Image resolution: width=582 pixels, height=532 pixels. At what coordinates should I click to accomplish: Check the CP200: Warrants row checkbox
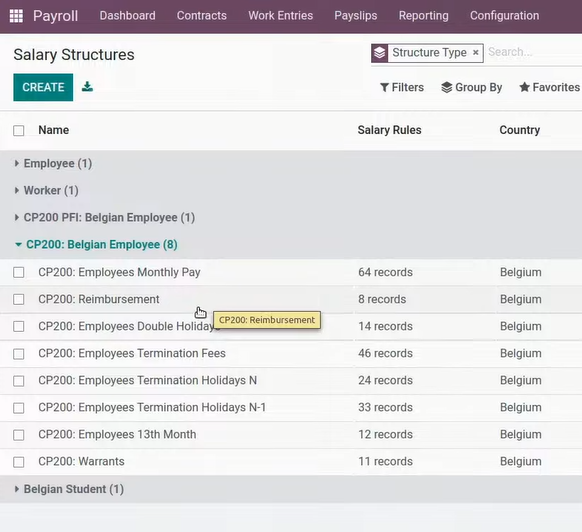(19, 462)
